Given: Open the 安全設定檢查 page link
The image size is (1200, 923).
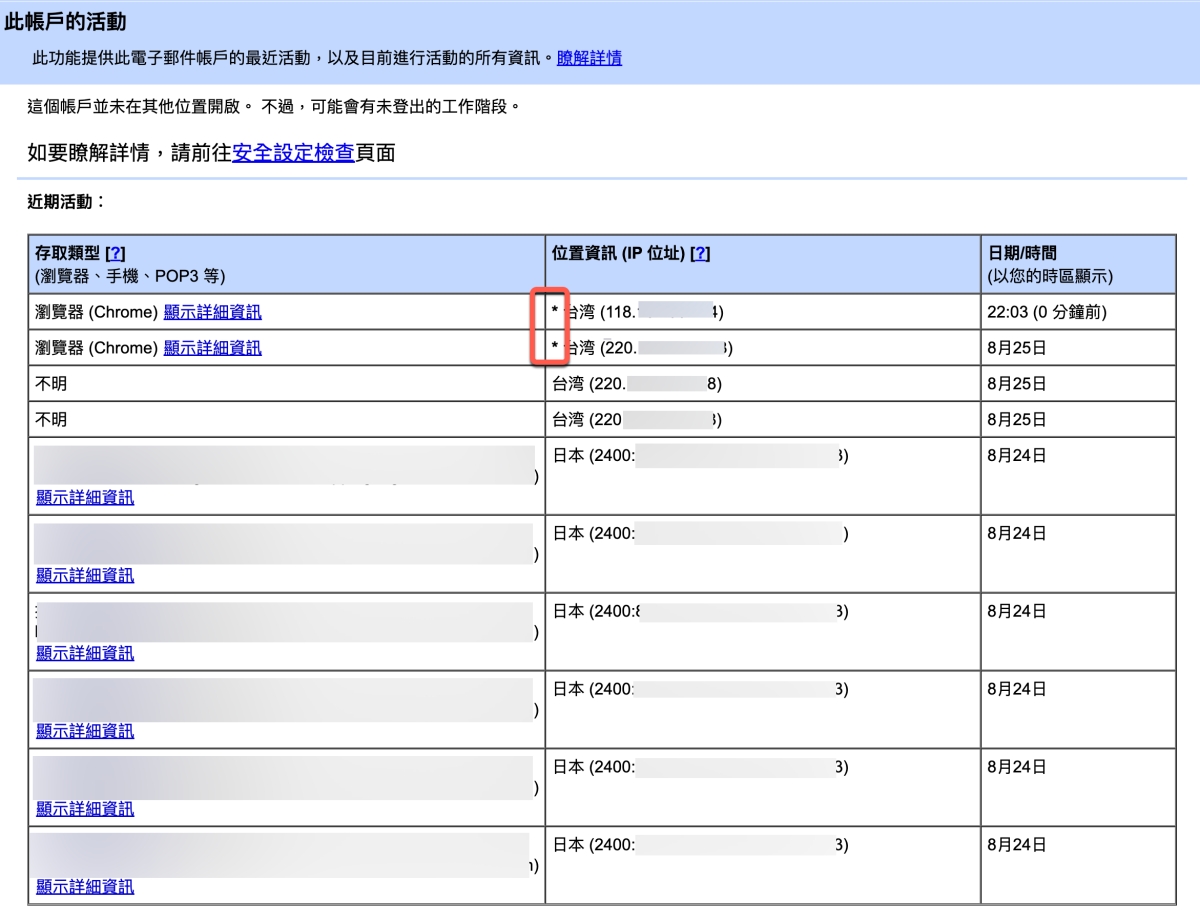Looking at the screenshot, I should (293, 153).
